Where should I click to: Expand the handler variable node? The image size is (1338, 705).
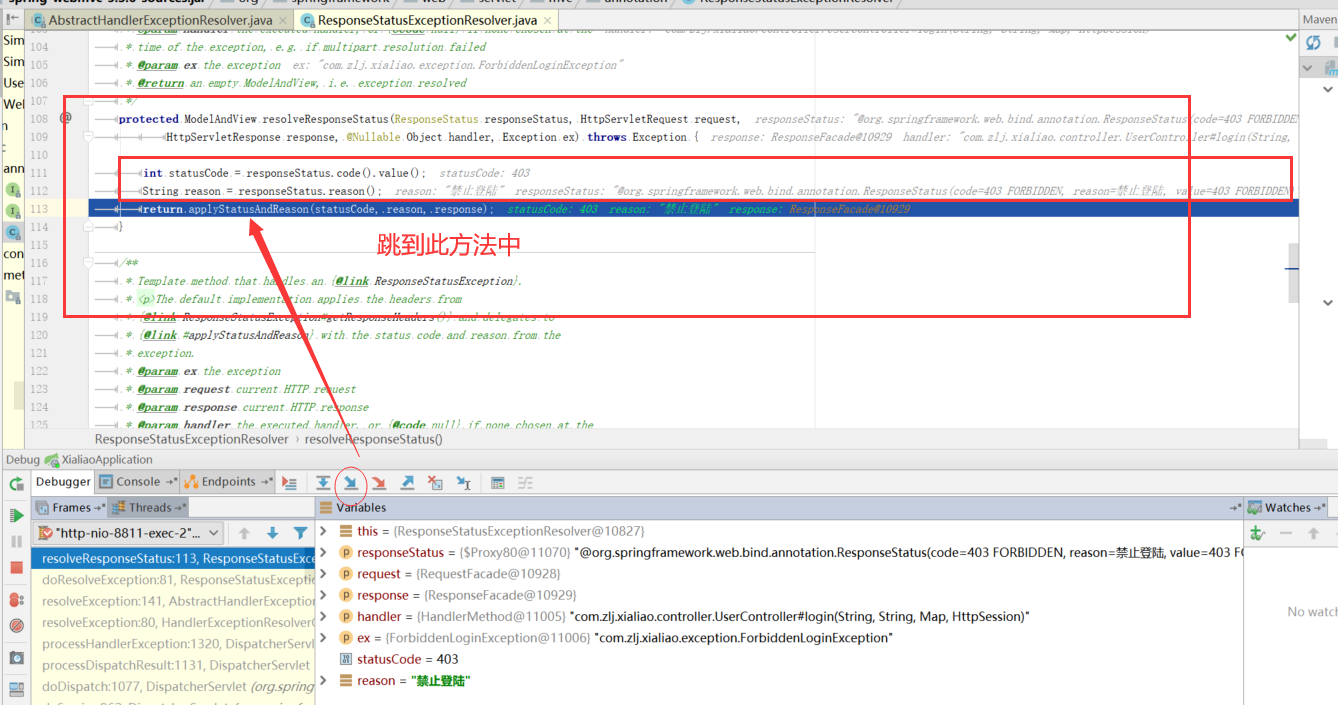click(323, 616)
